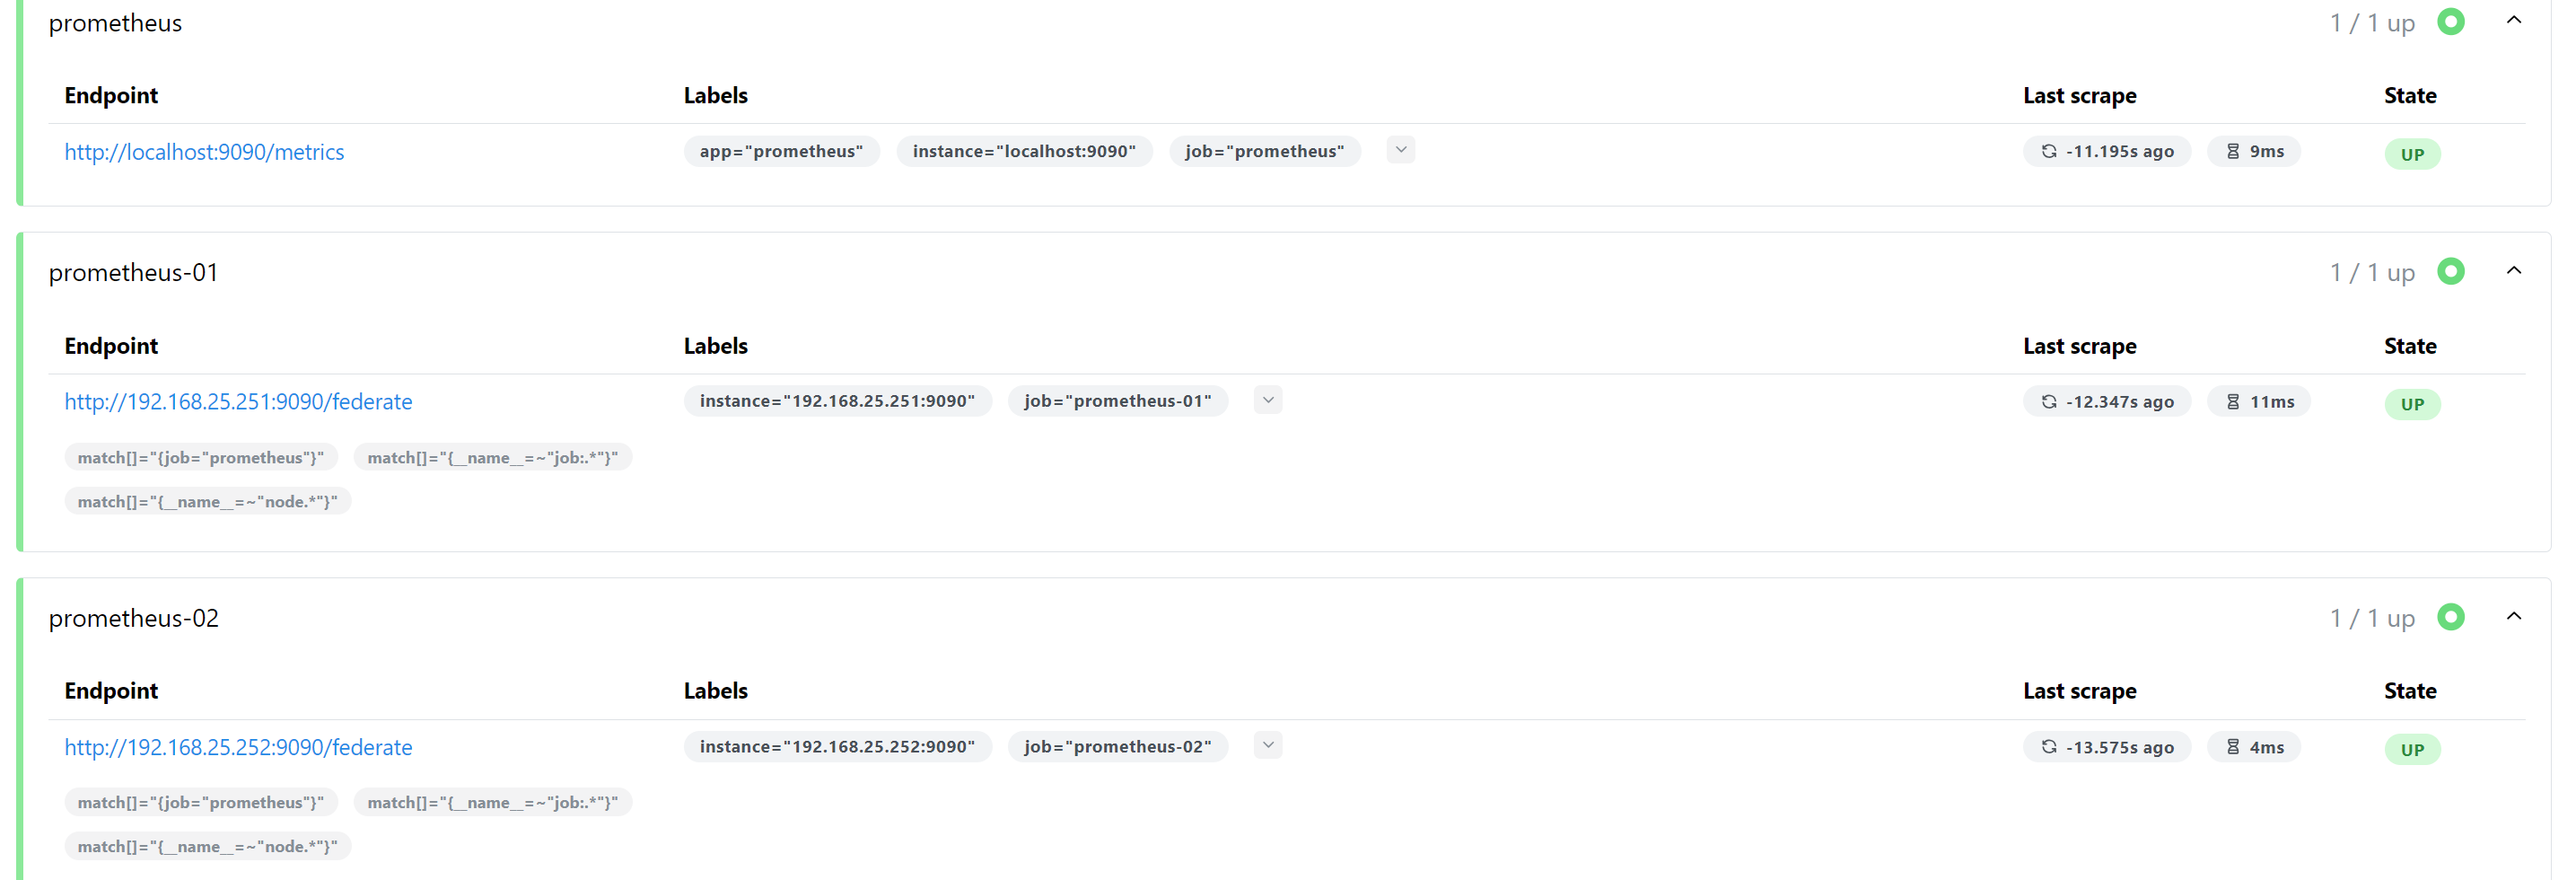The image size is (2576, 880).
Task: Expand labels dropdown for localhost:9090 row
Action: (1401, 150)
